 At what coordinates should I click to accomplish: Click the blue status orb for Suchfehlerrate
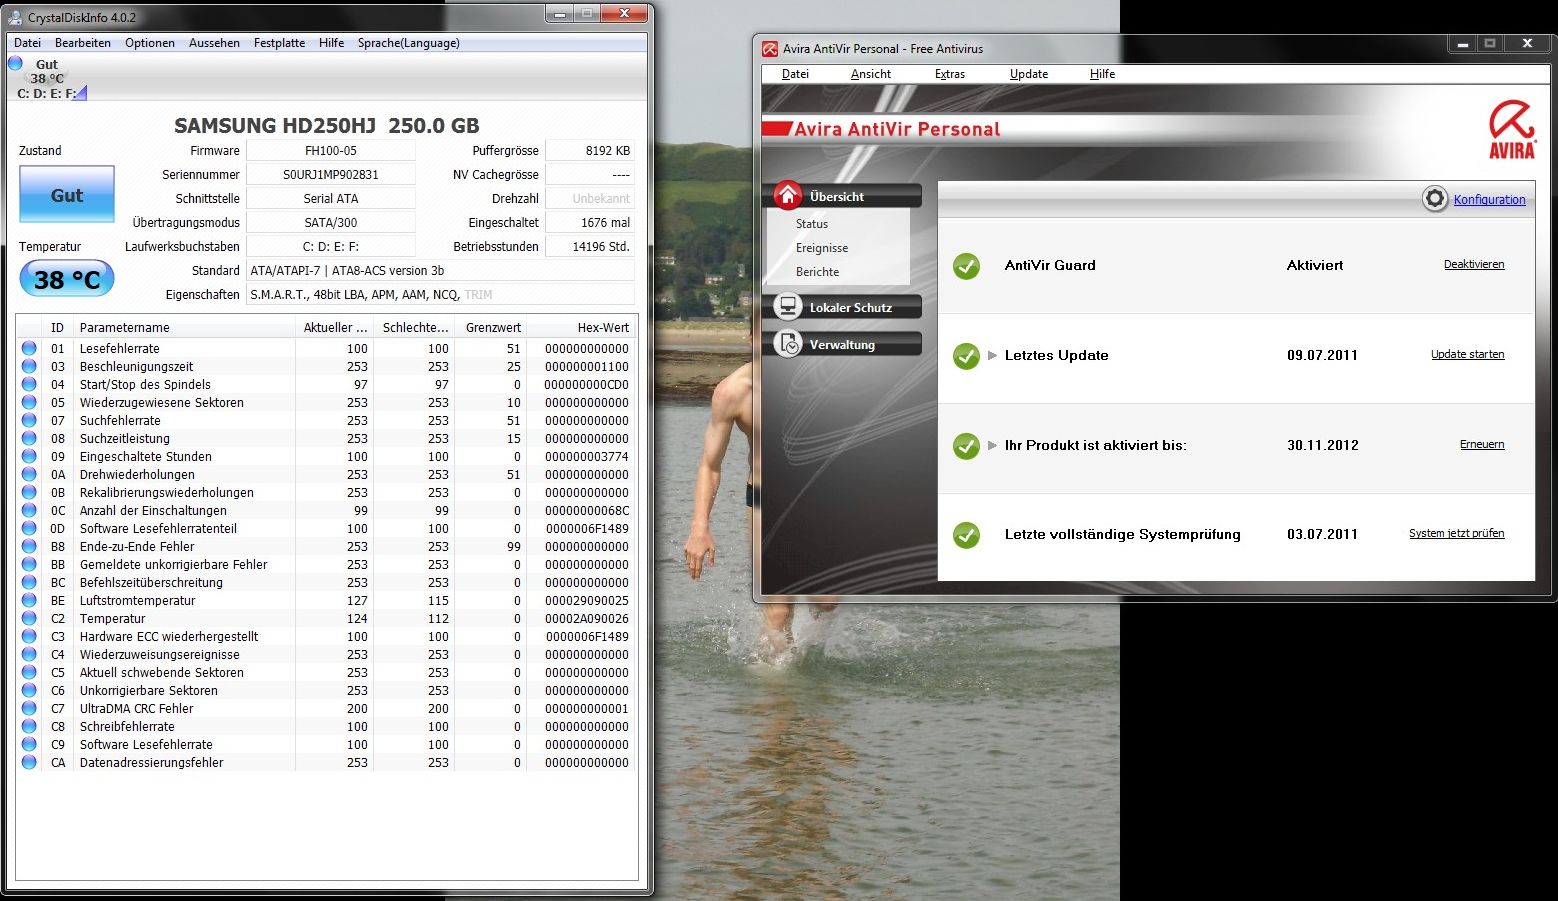(29, 420)
